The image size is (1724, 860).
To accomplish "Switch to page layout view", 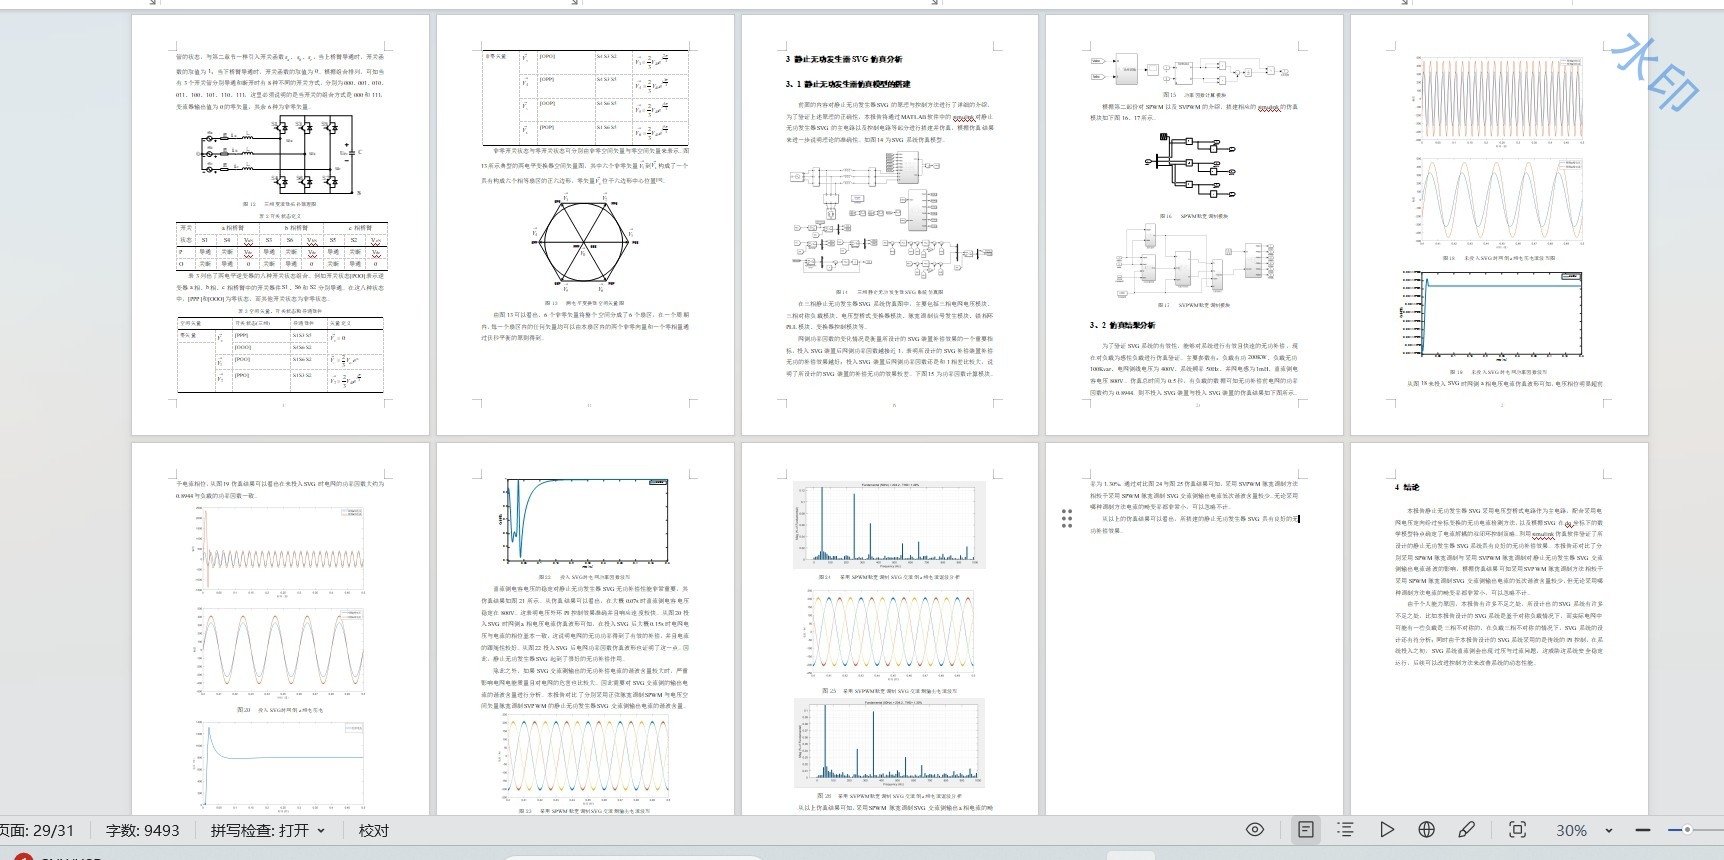I will coord(1306,830).
